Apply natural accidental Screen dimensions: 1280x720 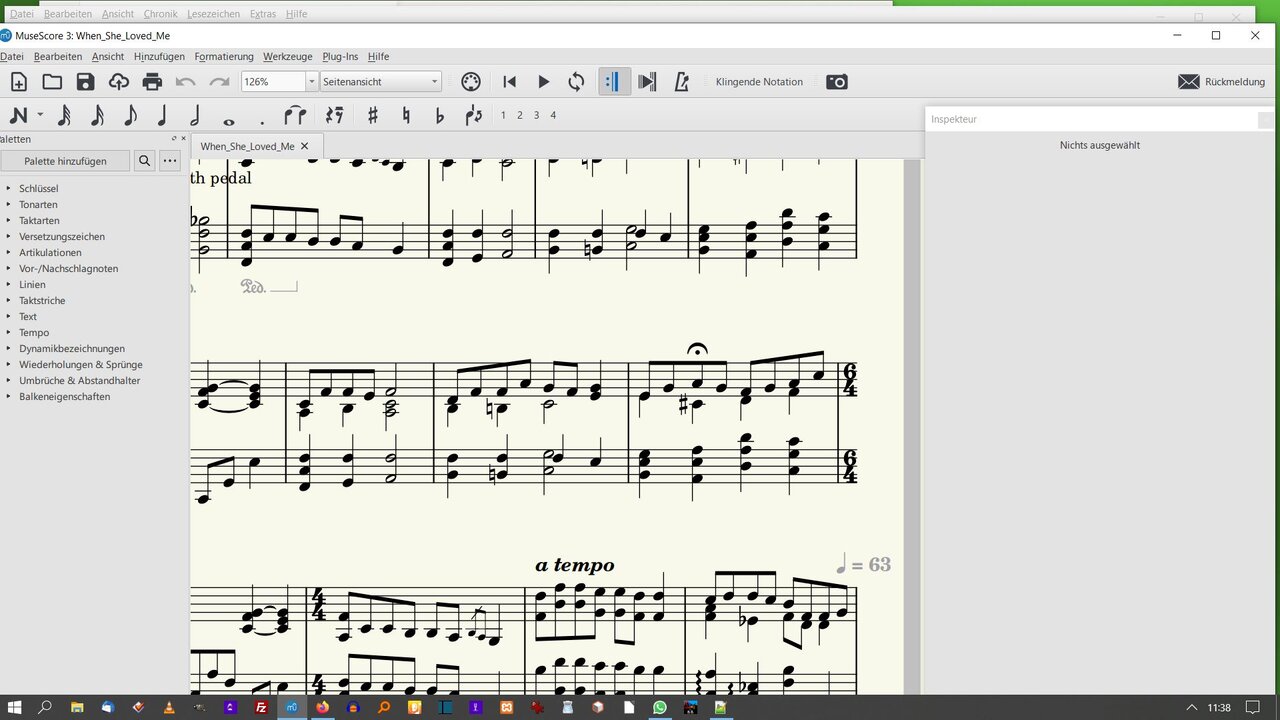406,115
